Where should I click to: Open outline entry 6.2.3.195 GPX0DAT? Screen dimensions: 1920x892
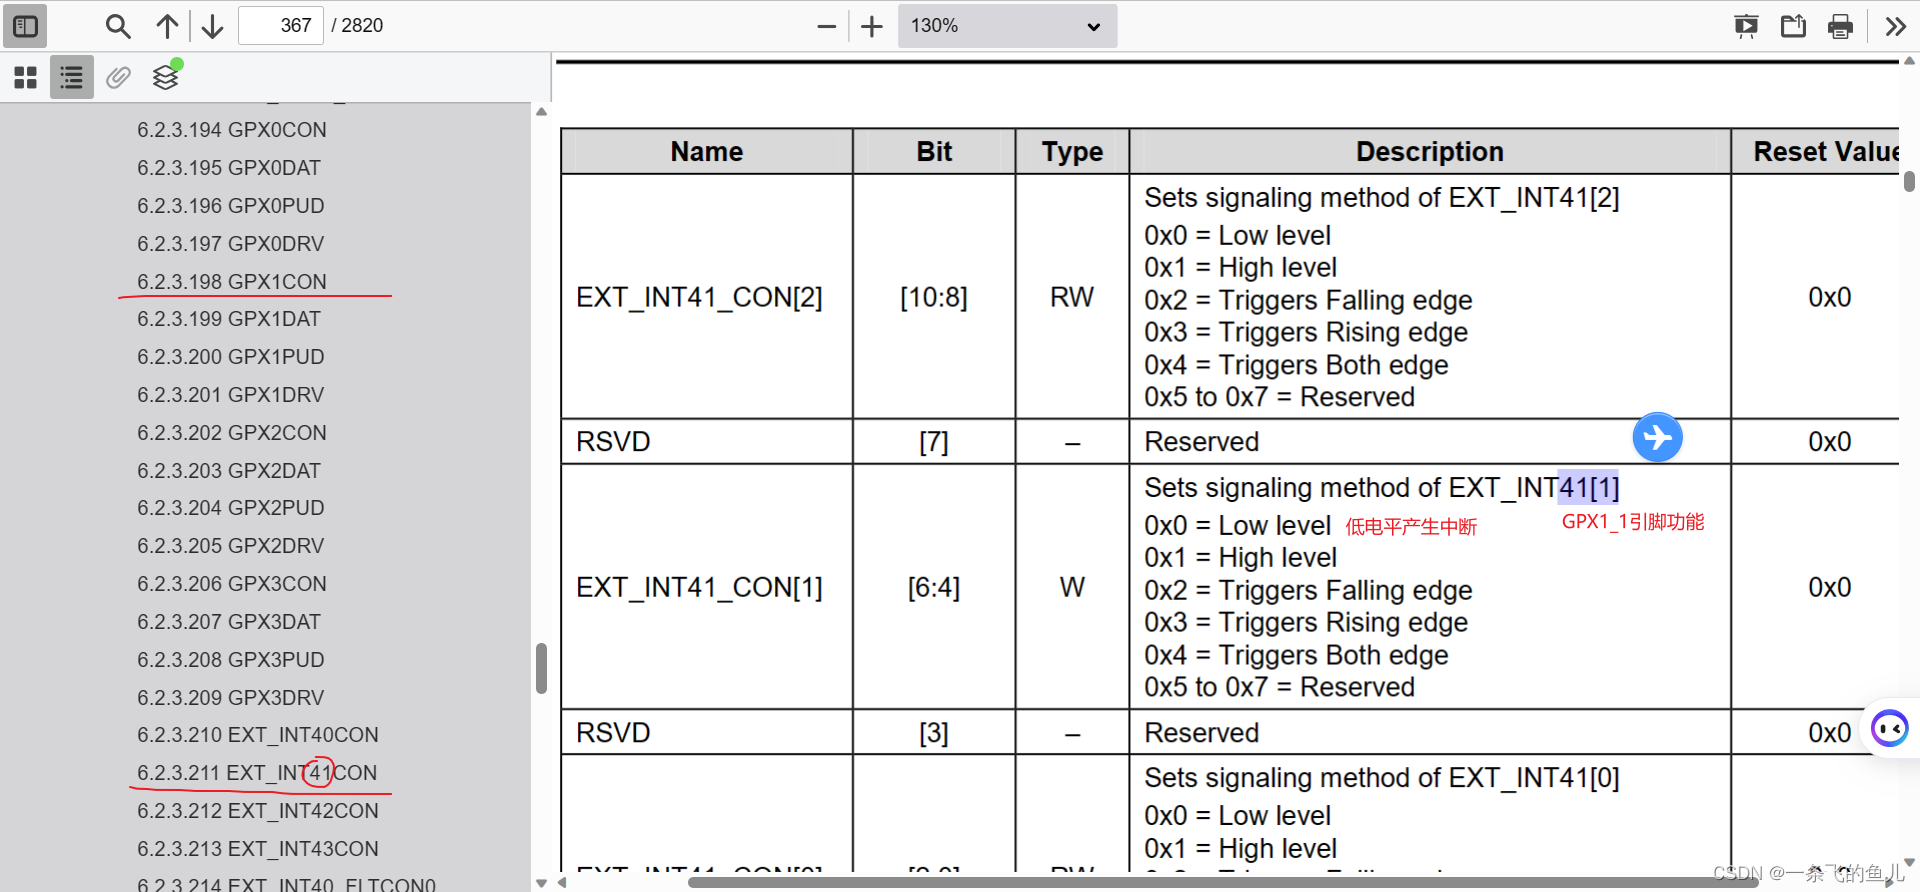point(229,168)
